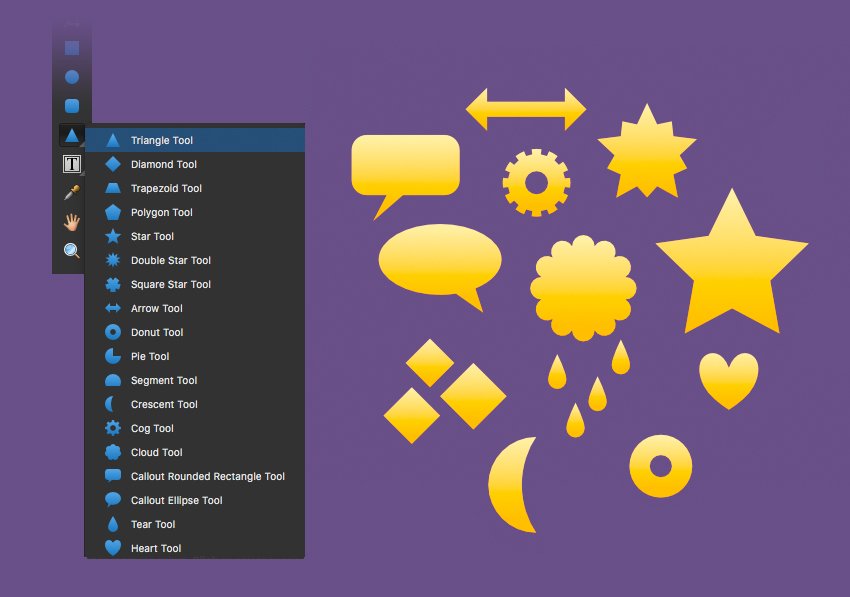850x597 pixels.
Task: Choose Star Tool from the list
Action: click(x=195, y=236)
